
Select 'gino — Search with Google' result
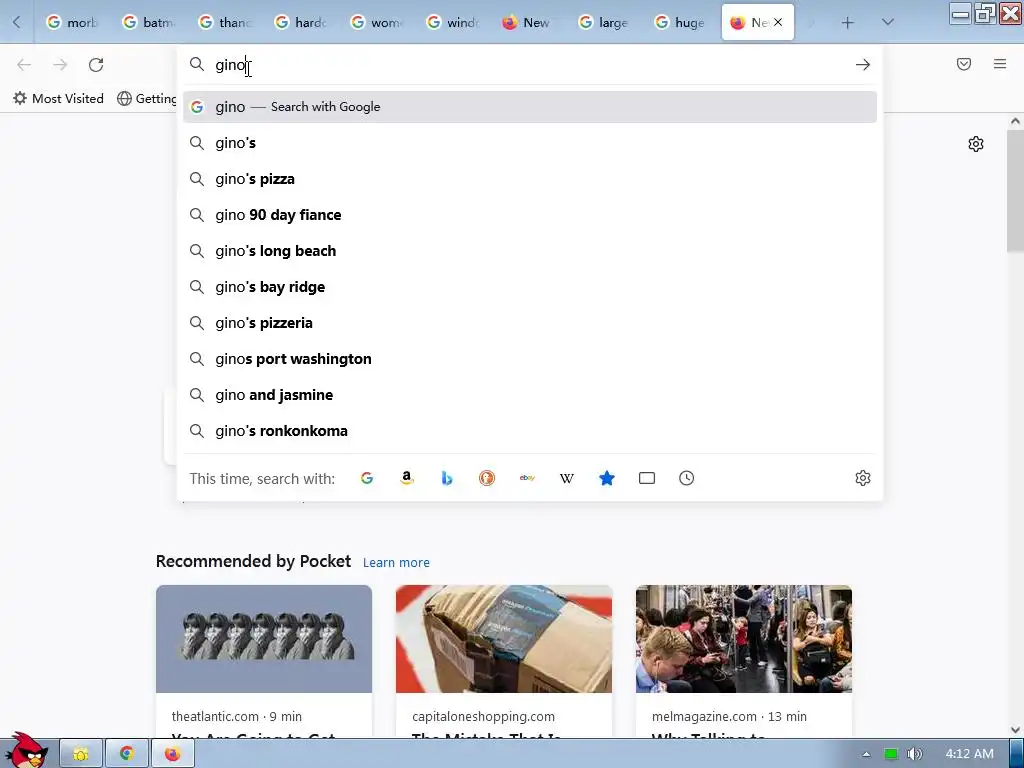click(530, 107)
